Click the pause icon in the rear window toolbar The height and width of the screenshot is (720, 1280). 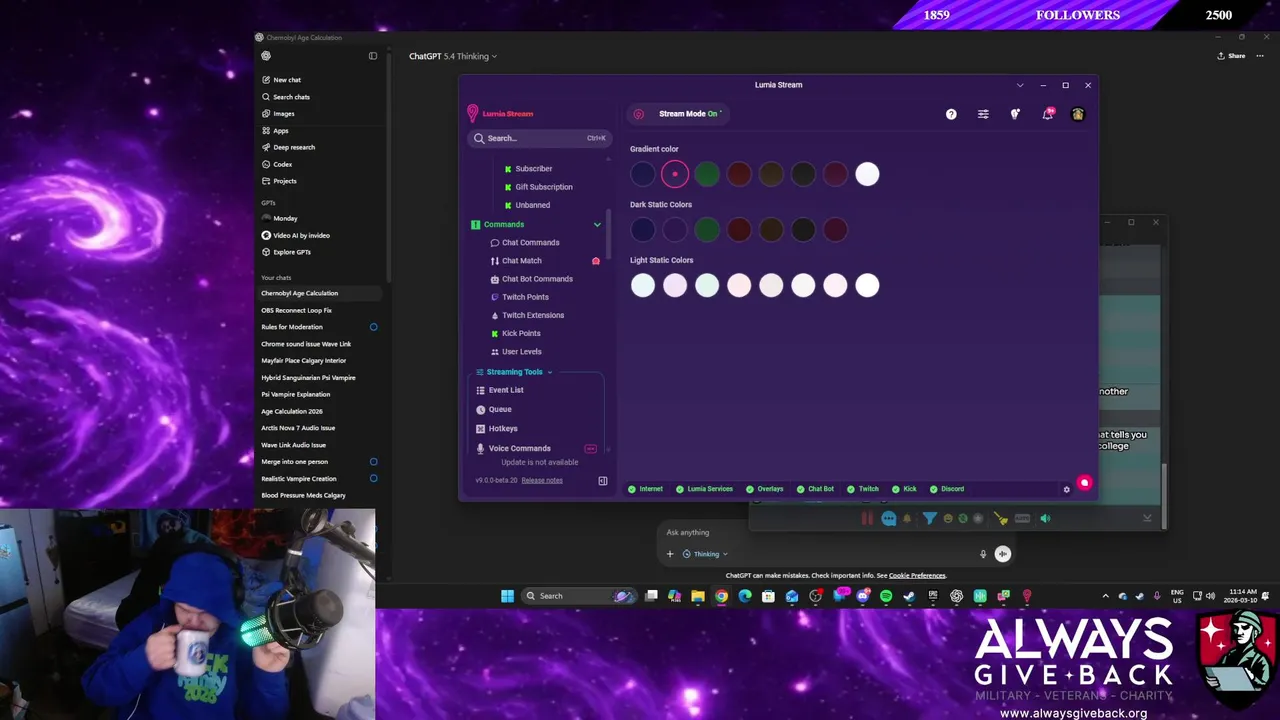click(867, 518)
